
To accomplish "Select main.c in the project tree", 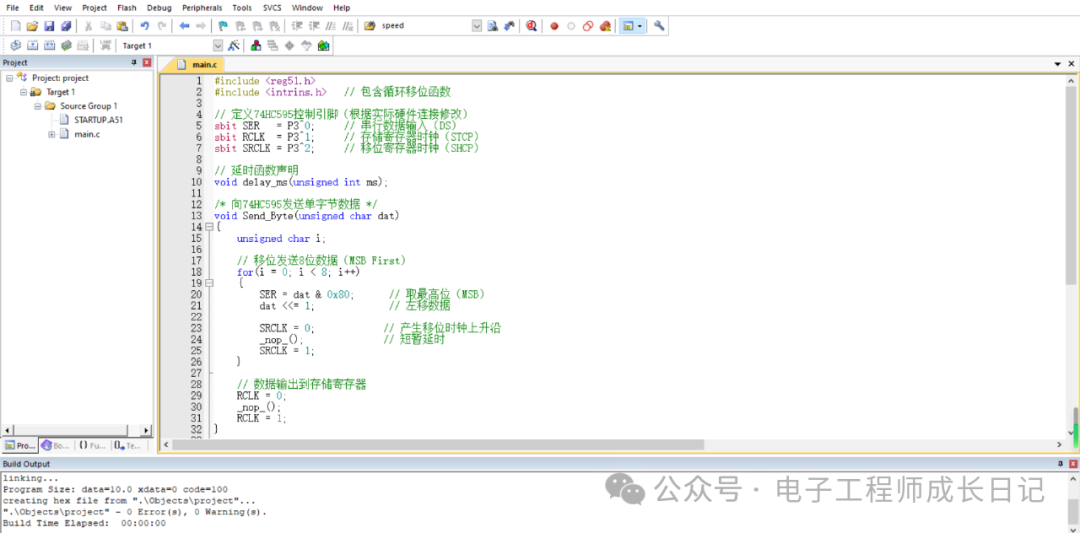I will [86, 134].
